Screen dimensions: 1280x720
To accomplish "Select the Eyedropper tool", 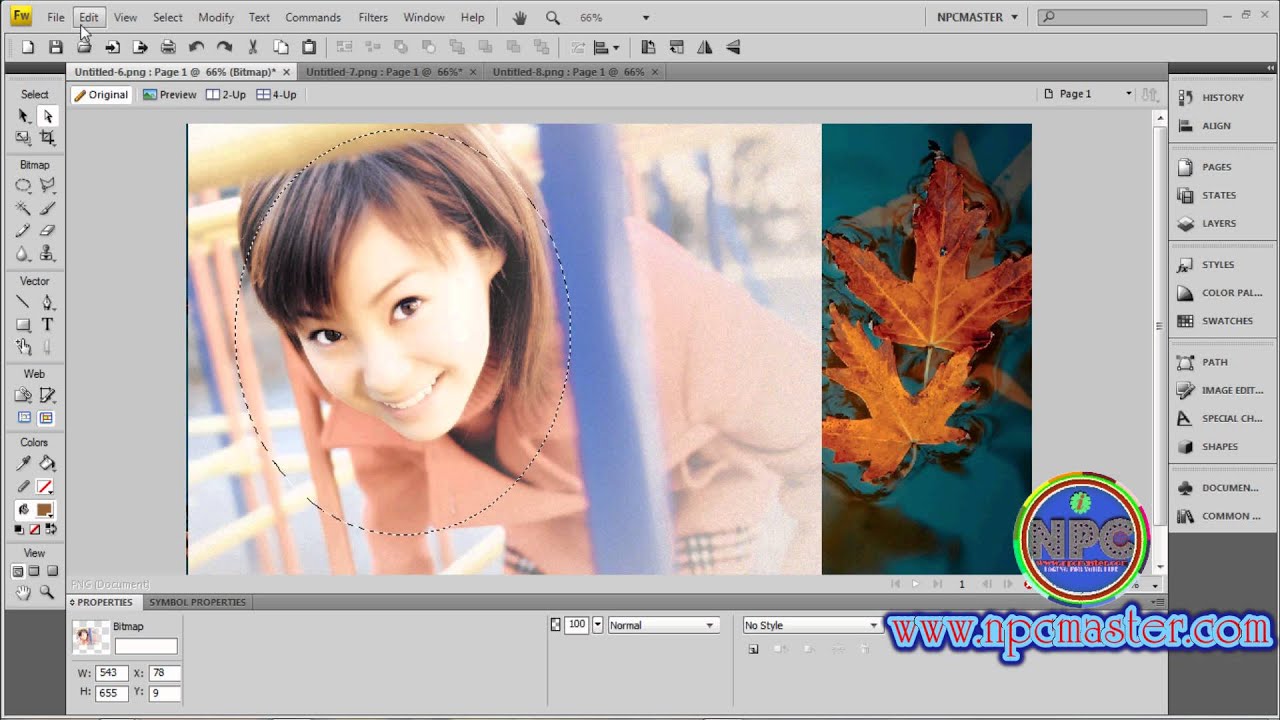I will click(23, 463).
